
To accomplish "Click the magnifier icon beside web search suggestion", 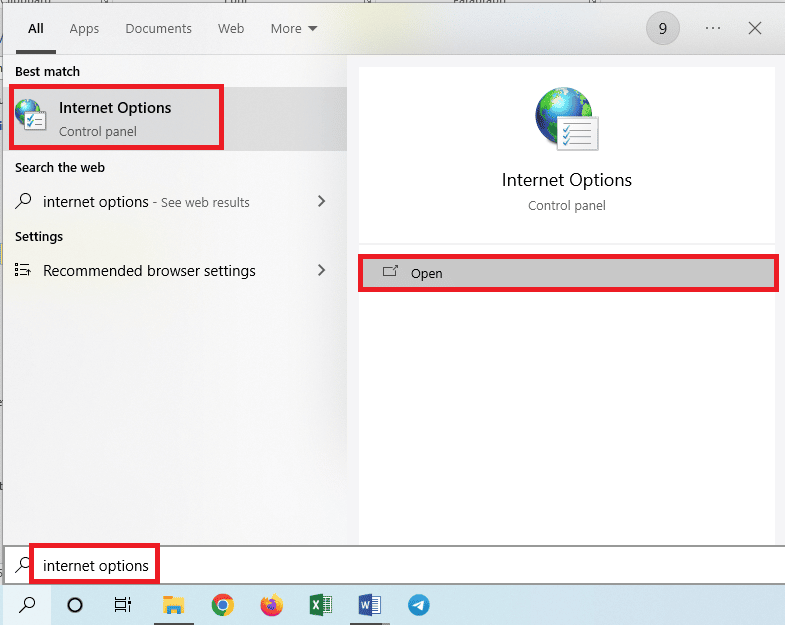I will click(23, 201).
